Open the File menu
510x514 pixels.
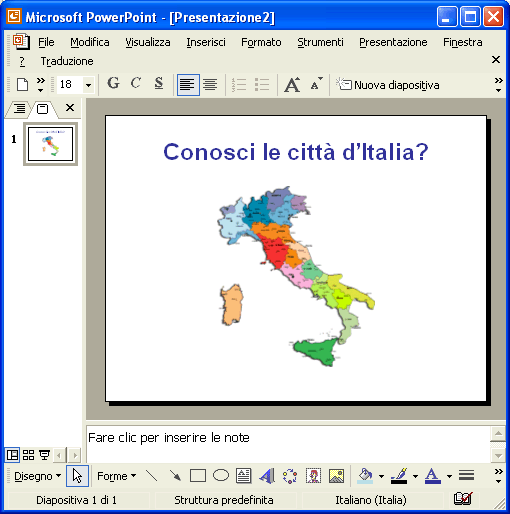[x=46, y=42]
